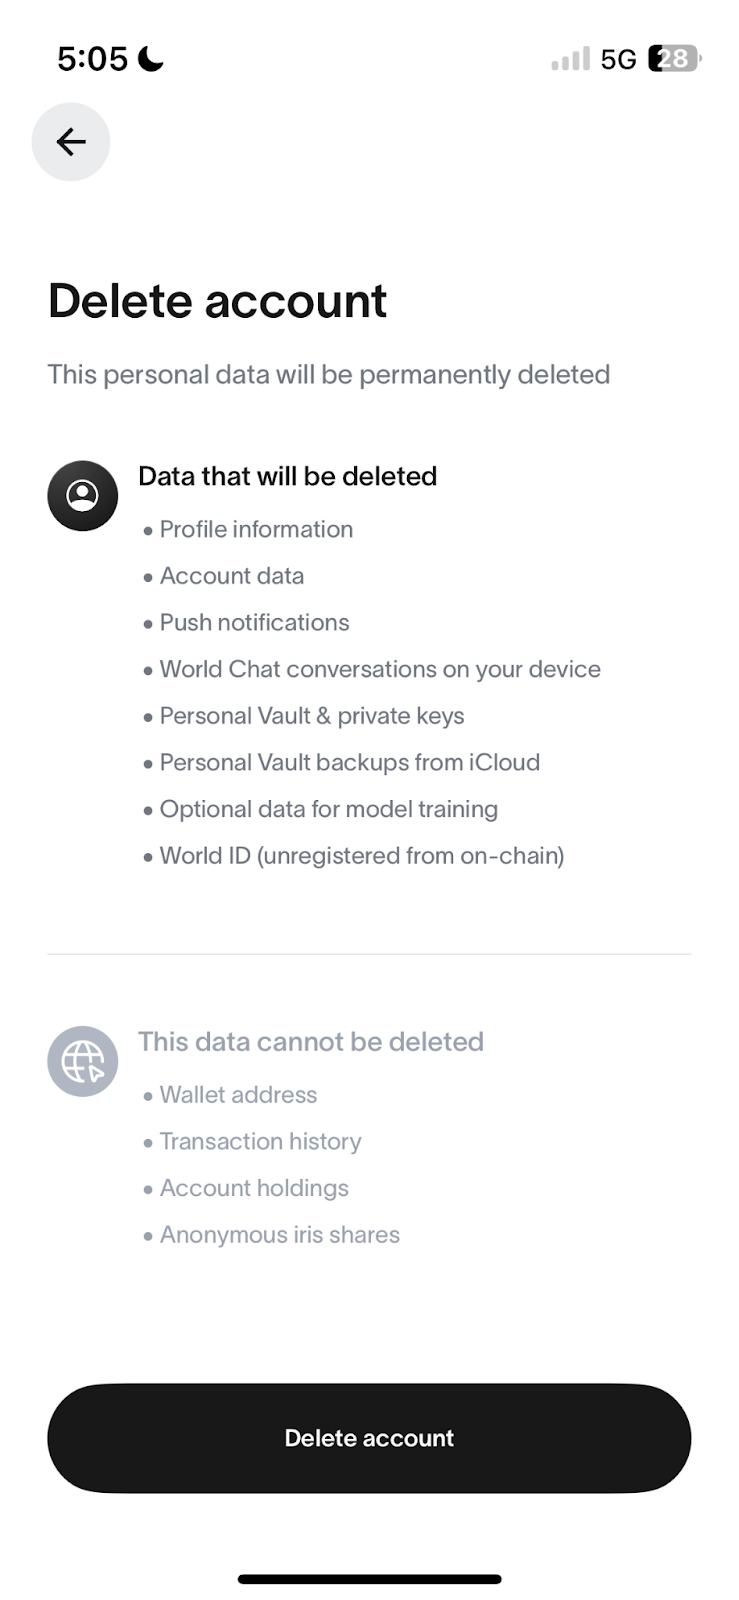Image resolution: width=739 pixels, height=1600 pixels.
Task: Tap the cellular signal bars icon
Action: pos(570,59)
